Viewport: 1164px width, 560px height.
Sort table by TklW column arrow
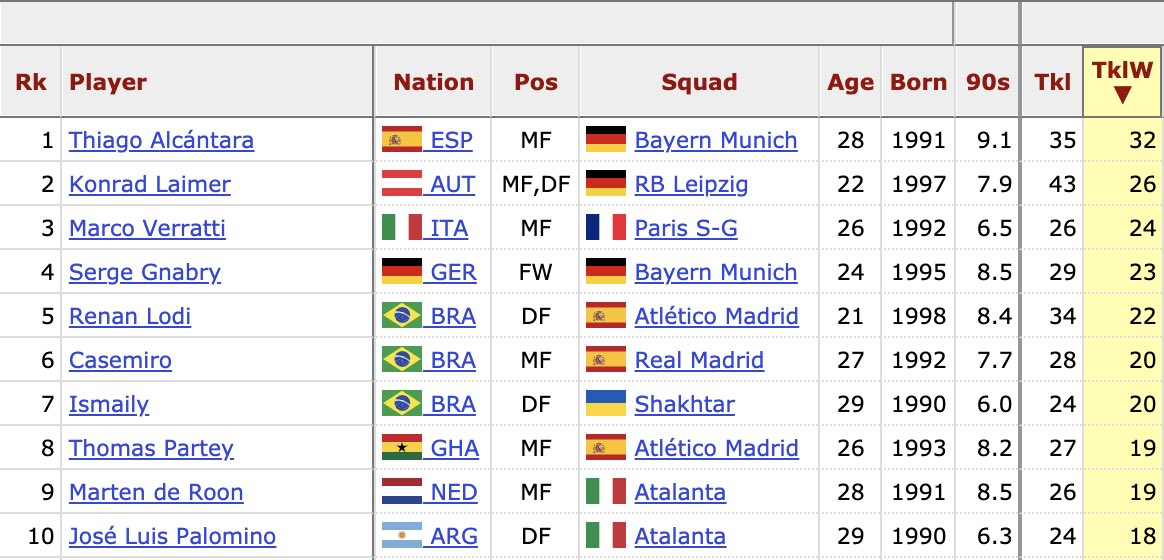coord(1122,95)
